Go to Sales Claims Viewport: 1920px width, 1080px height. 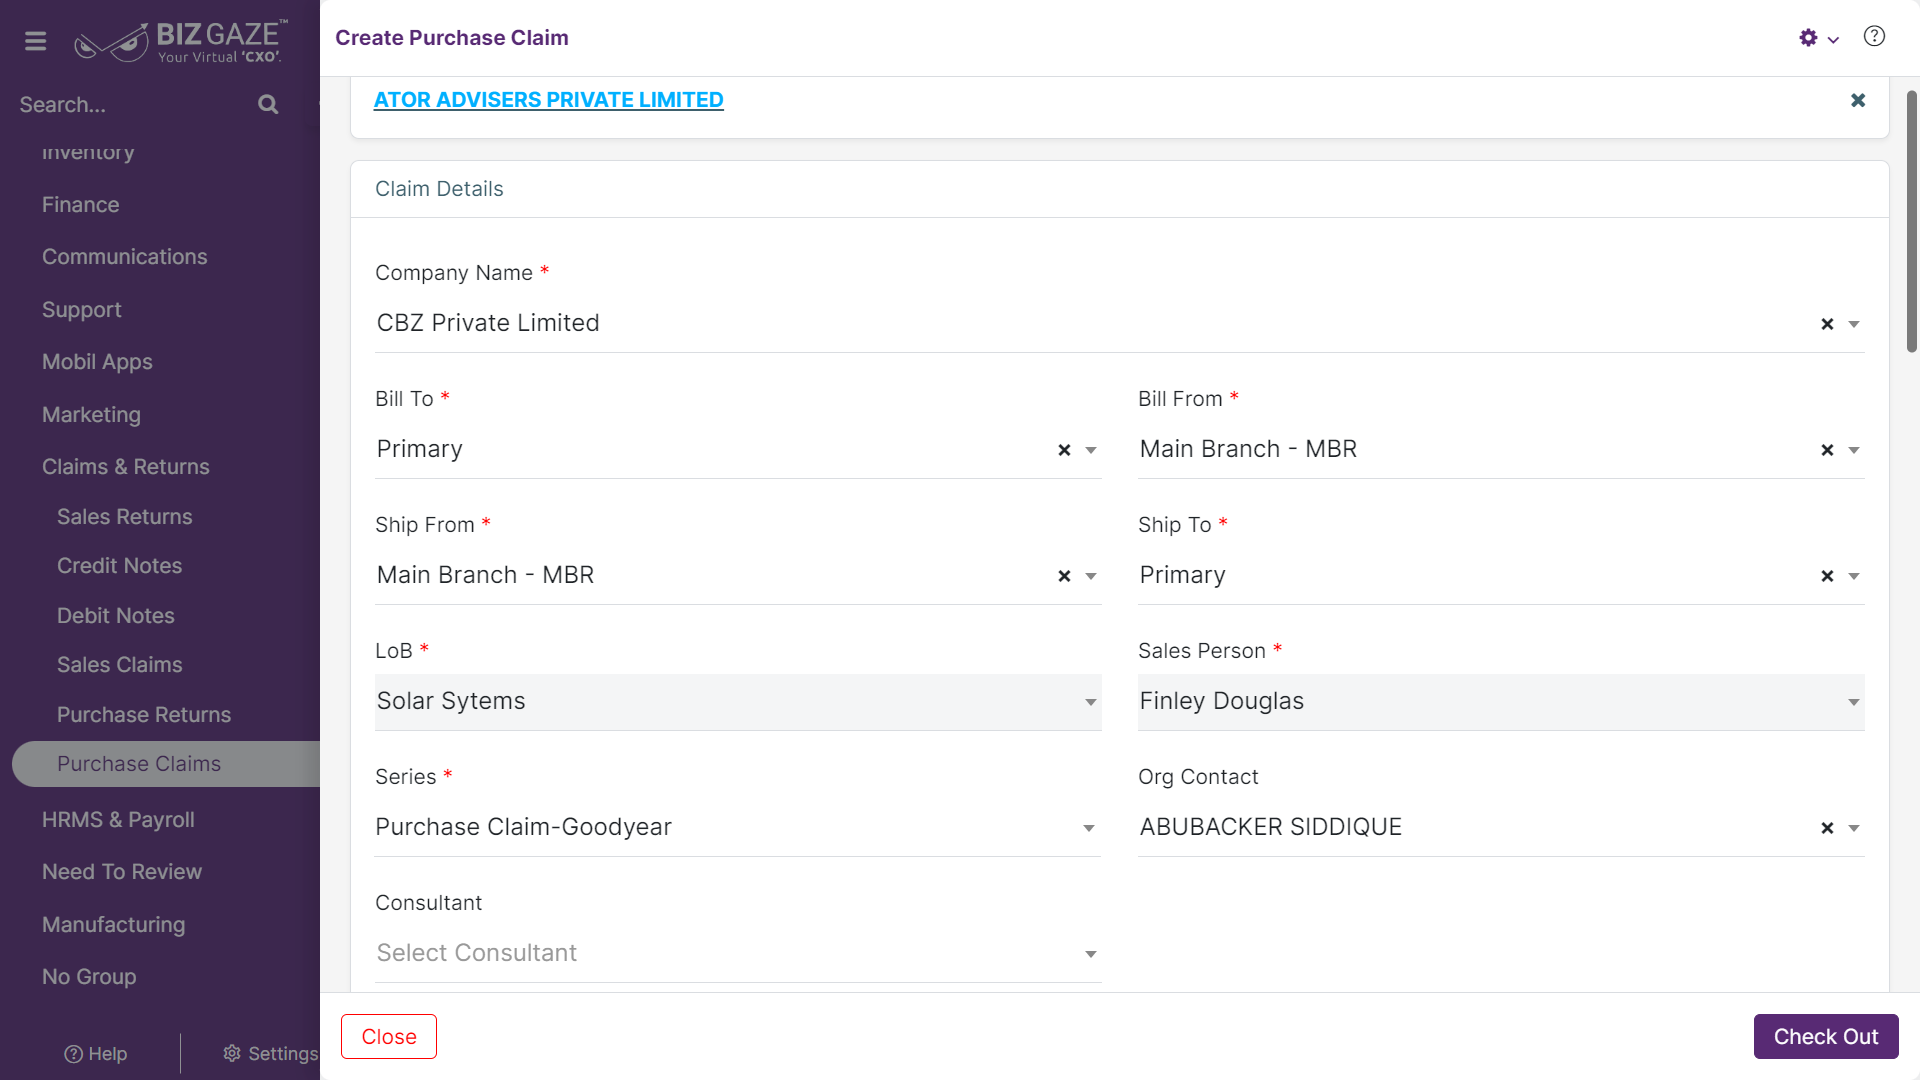[x=119, y=665]
